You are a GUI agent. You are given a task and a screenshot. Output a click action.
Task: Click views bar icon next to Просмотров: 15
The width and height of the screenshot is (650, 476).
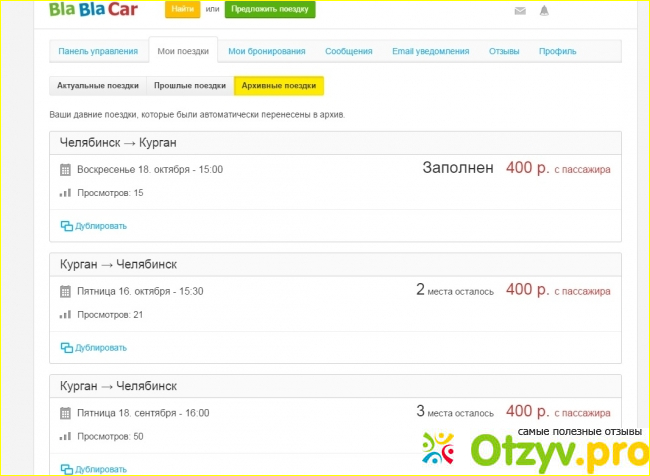click(66, 193)
